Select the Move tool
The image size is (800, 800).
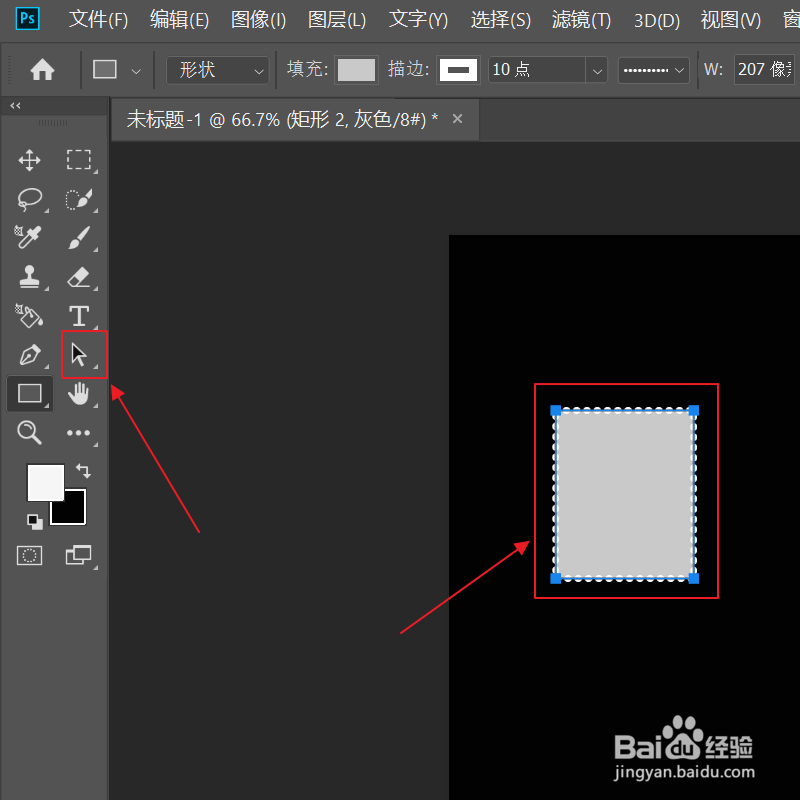[30, 160]
